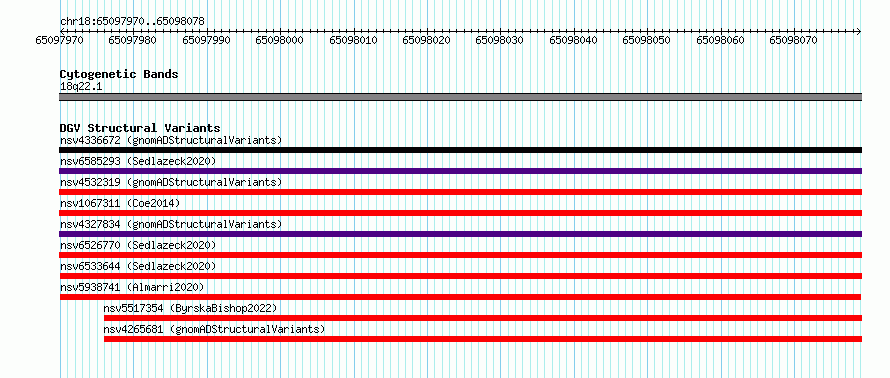Click ruler position 65098000
Screen dimensions: 890x378
(279, 40)
